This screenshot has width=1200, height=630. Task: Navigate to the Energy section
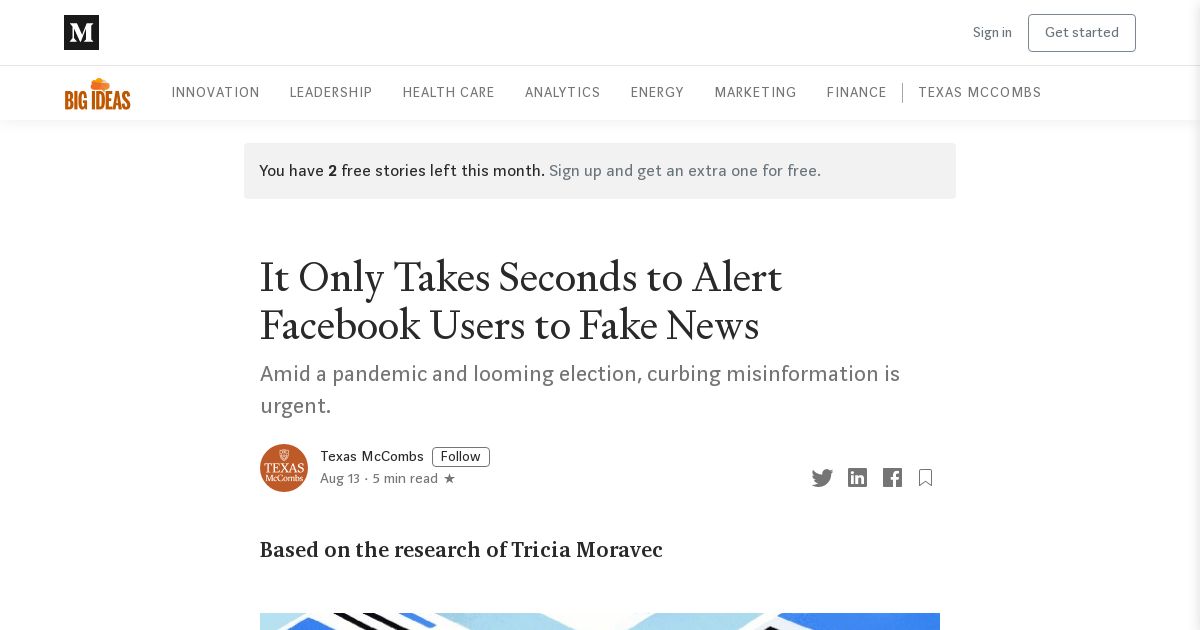[657, 92]
